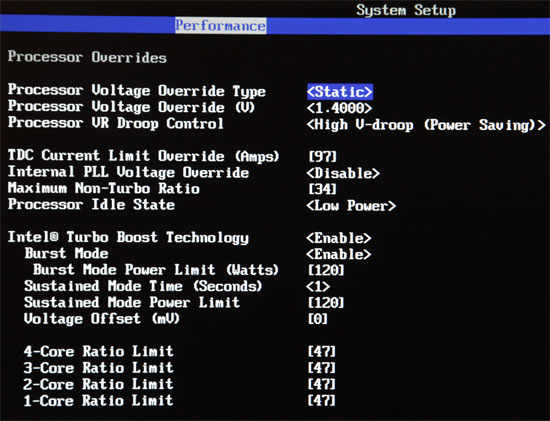Edit Burst Mode Power Limit 120 value
550x421 pixels.
click(326, 270)
